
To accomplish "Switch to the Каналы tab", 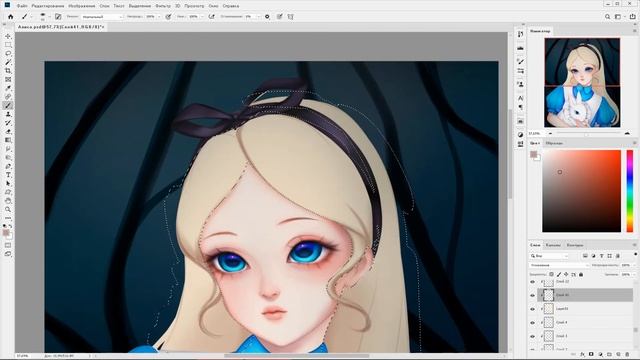I will 553,245.
